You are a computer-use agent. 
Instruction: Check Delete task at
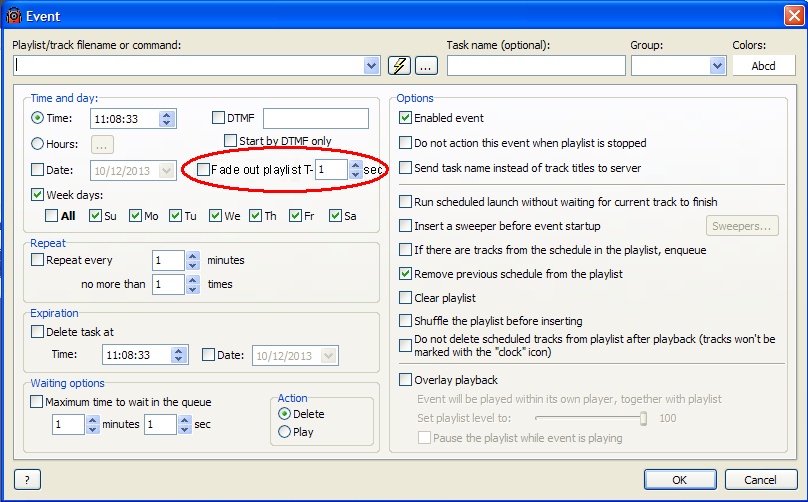(37, 331)
